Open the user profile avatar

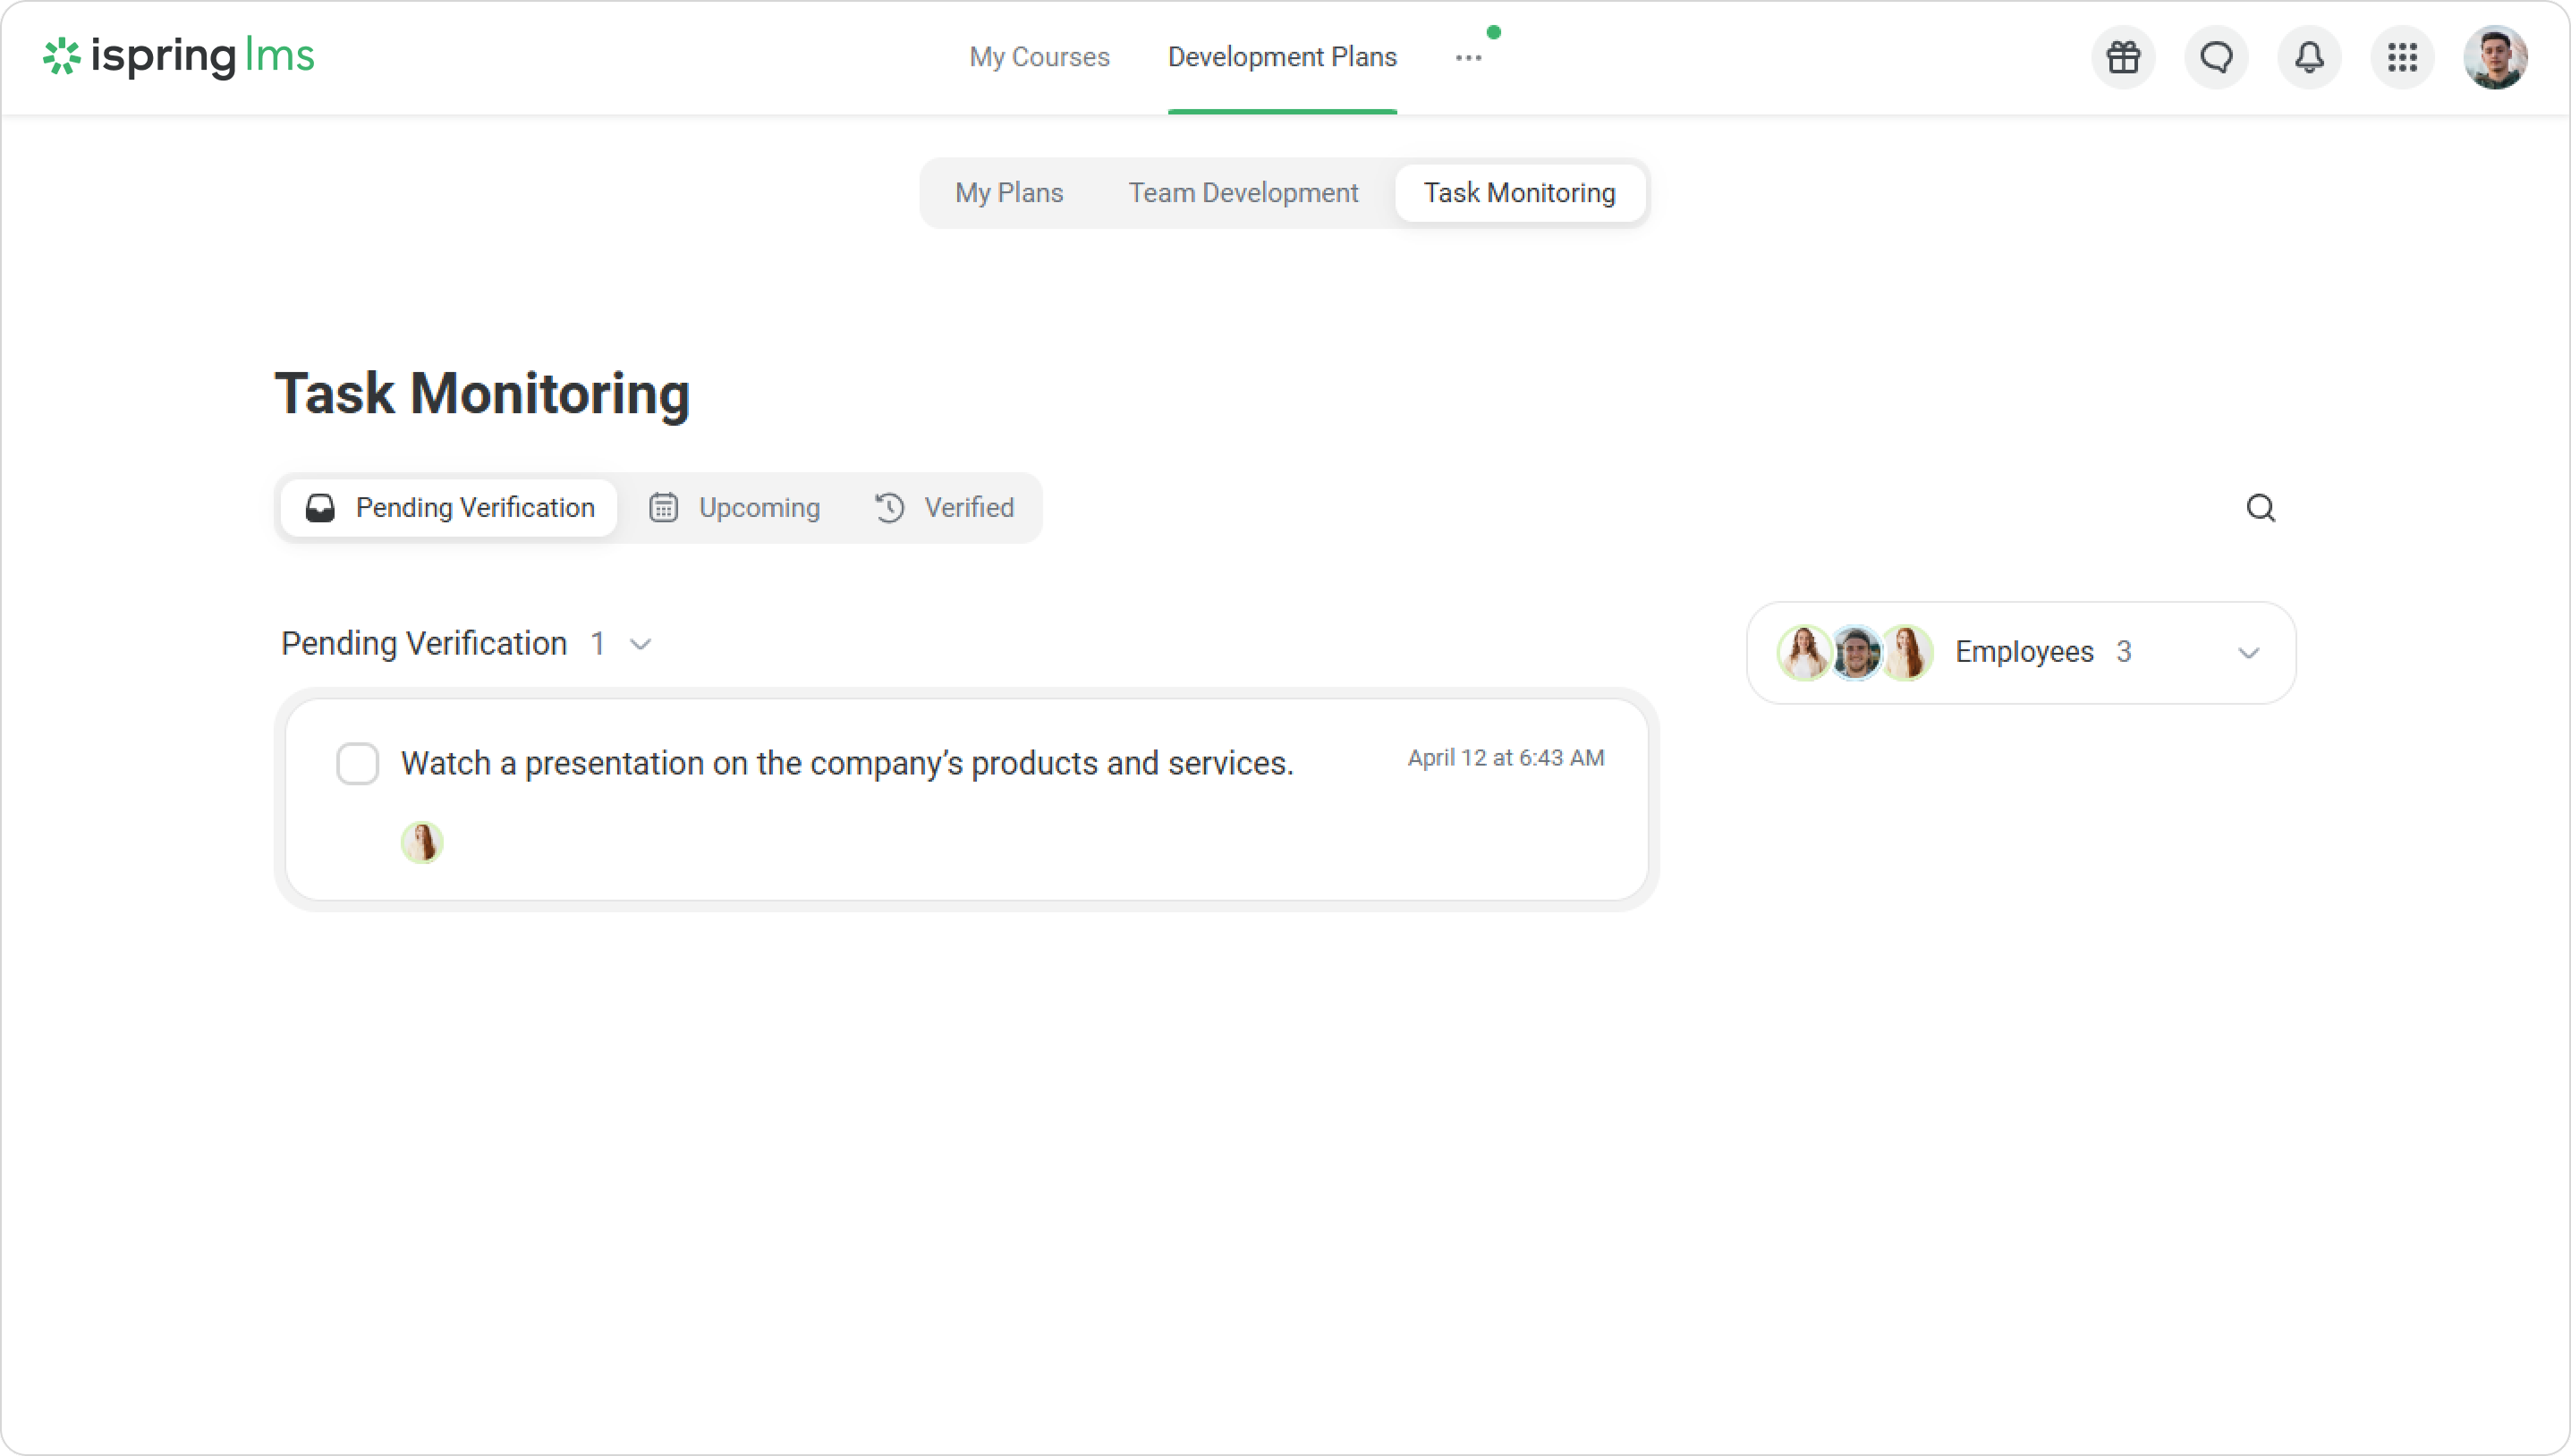tap(2495, 58)
